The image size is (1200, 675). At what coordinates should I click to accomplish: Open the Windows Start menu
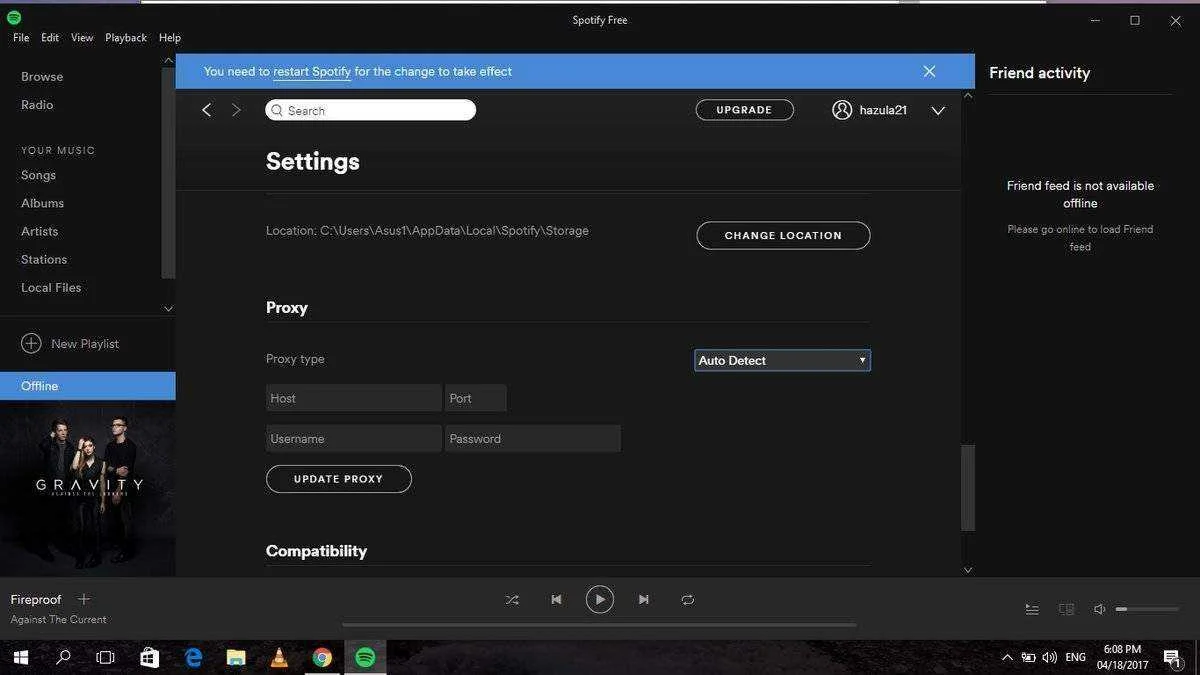point(20,657)
